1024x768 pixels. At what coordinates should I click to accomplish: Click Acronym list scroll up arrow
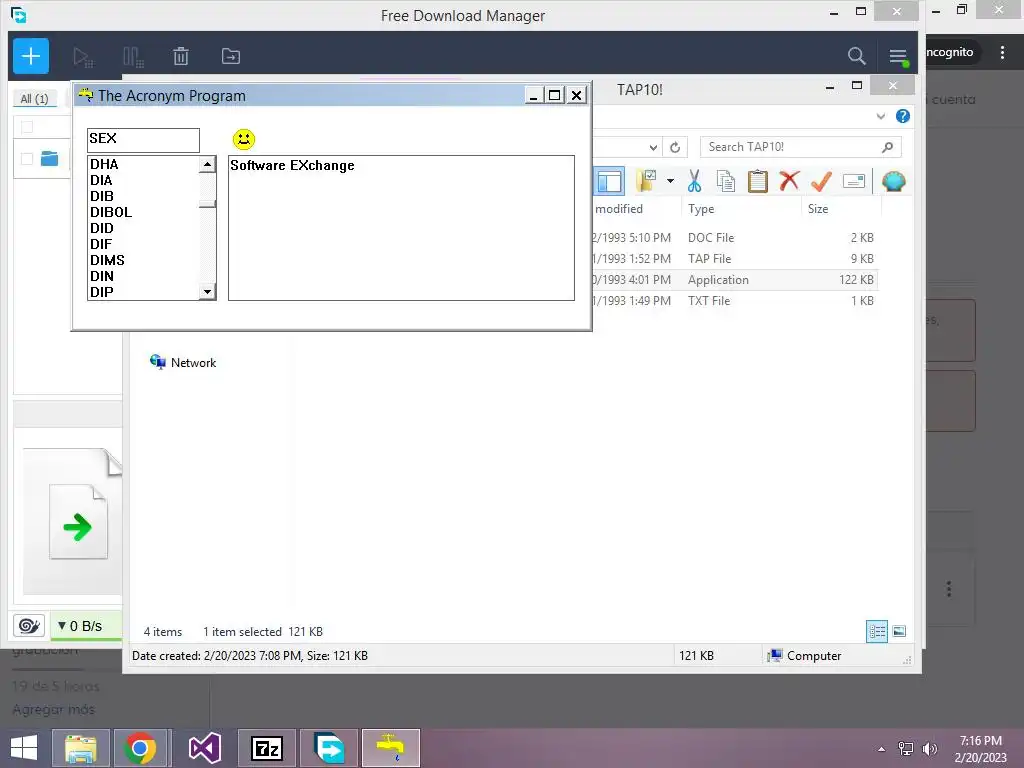208,164
